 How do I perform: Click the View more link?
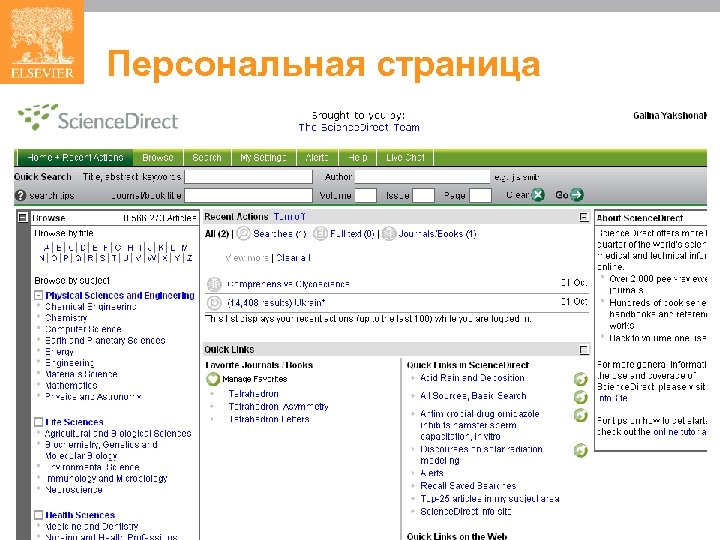coord(247,258)
